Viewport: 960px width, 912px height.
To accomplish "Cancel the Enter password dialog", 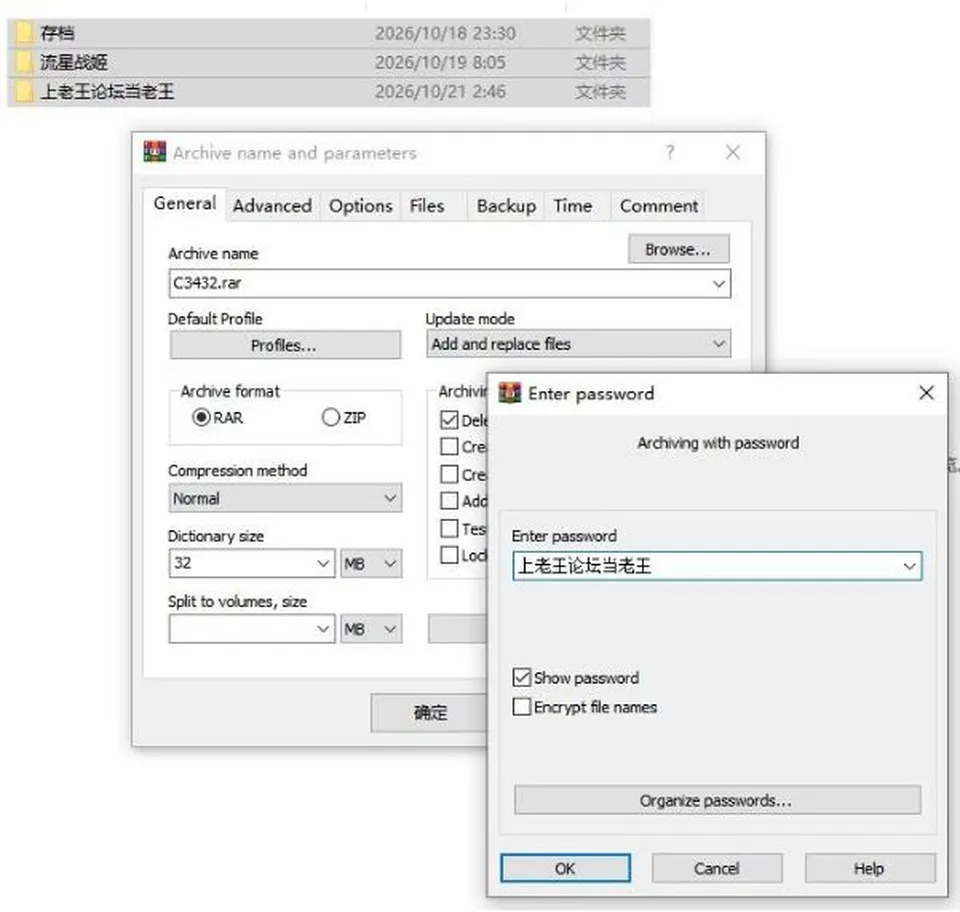I will pos(717,869).
